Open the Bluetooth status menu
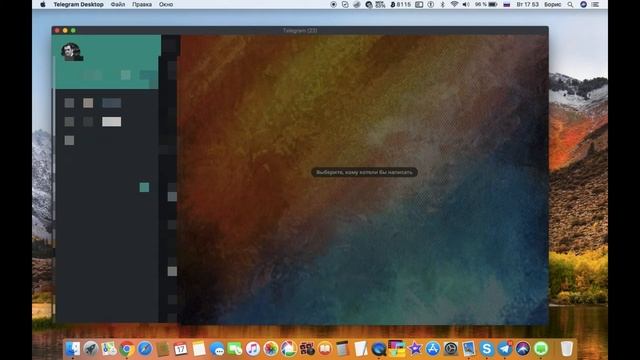Image resolution: width=640 pixels, height=360 pixels. point(442,4)
